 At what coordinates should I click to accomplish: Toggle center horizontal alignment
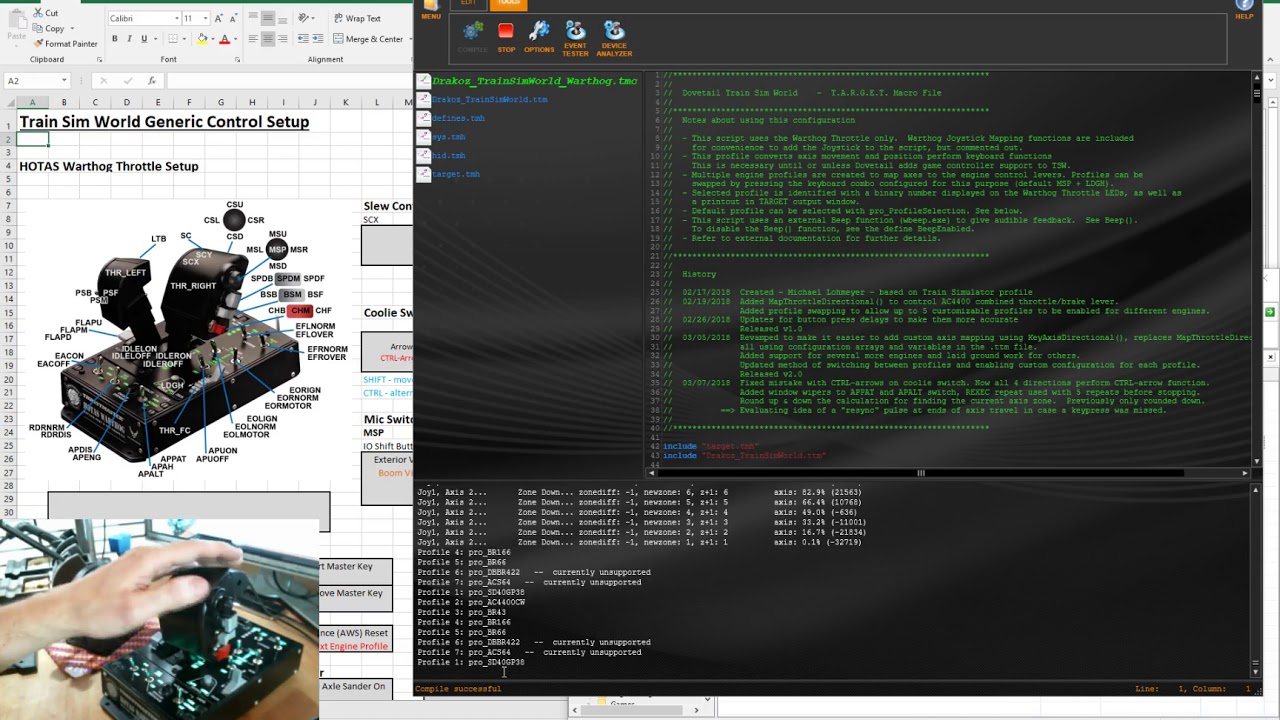coord(269,39)
